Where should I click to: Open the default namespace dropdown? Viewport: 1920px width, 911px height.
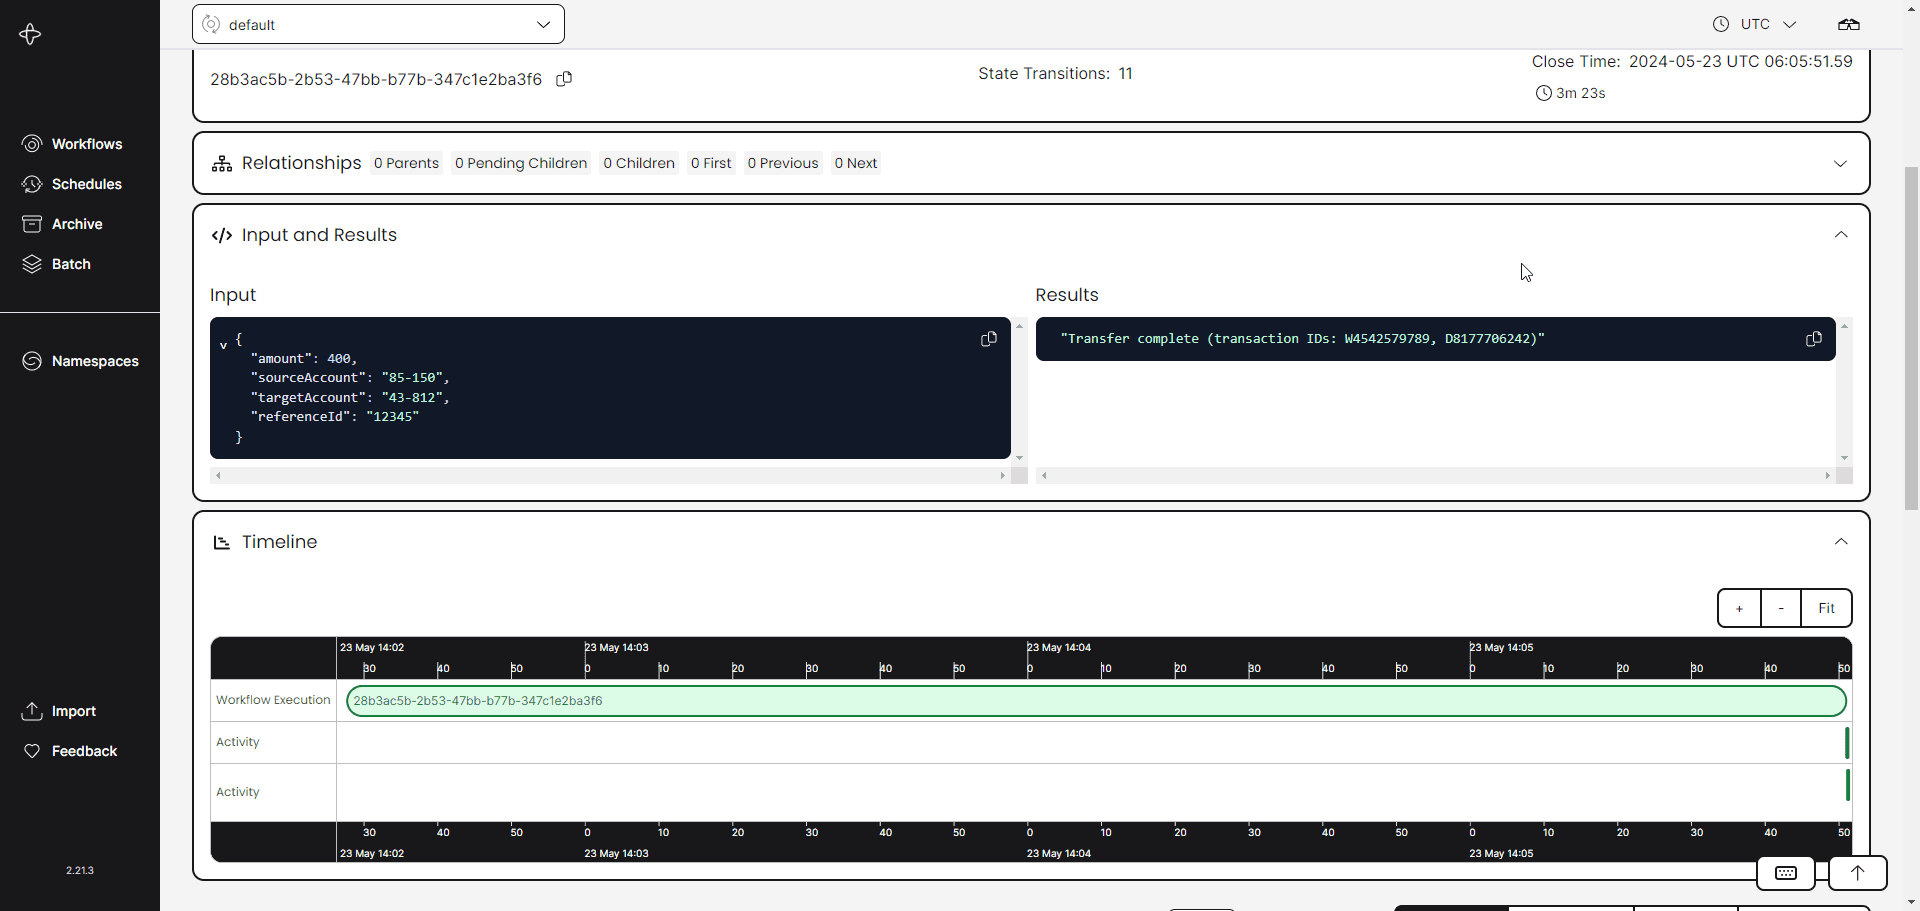378,24
